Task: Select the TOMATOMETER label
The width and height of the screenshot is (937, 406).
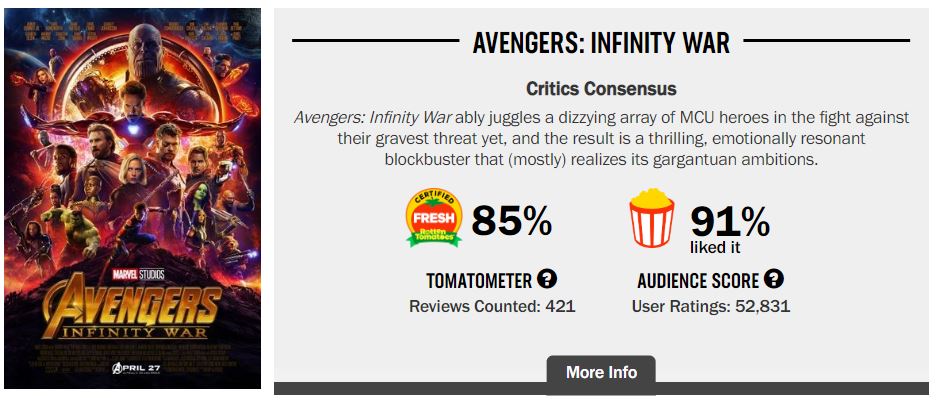Action: (477, 281)
